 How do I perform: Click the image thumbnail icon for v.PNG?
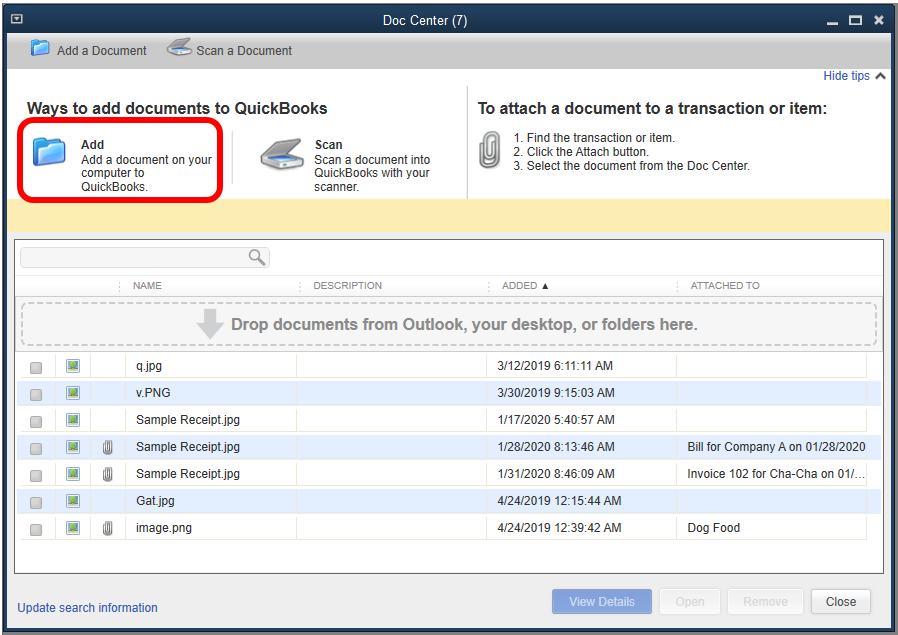coord(72,393)
